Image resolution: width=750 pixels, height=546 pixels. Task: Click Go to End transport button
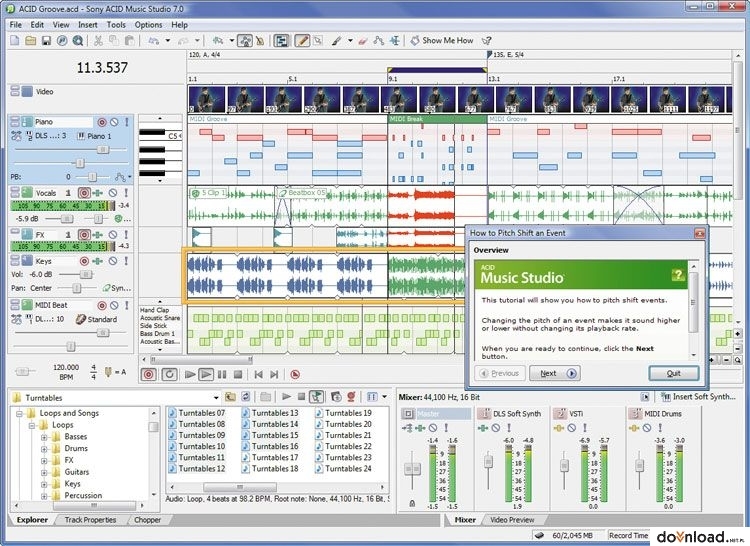point(274,374)
